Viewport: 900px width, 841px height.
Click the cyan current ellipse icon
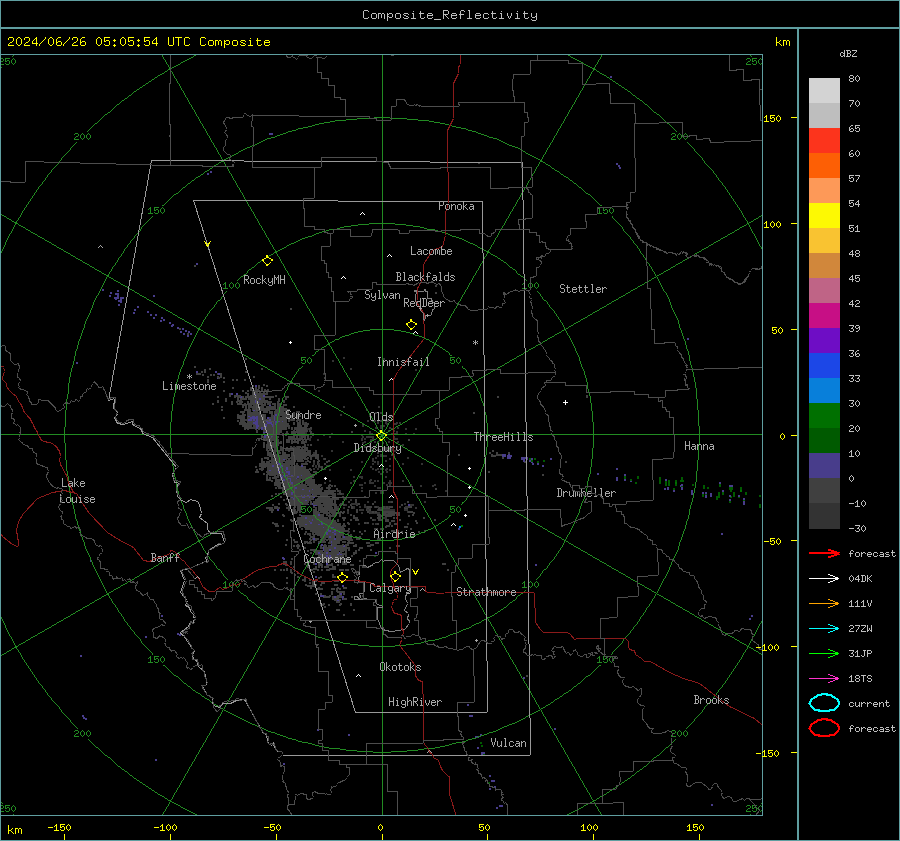[824, 703]
